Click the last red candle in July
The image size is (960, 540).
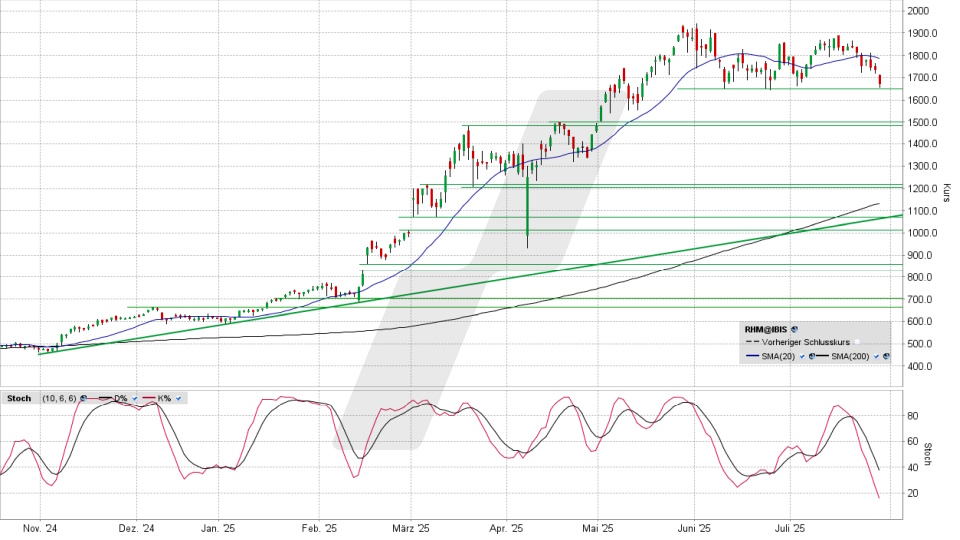point(880,80)
